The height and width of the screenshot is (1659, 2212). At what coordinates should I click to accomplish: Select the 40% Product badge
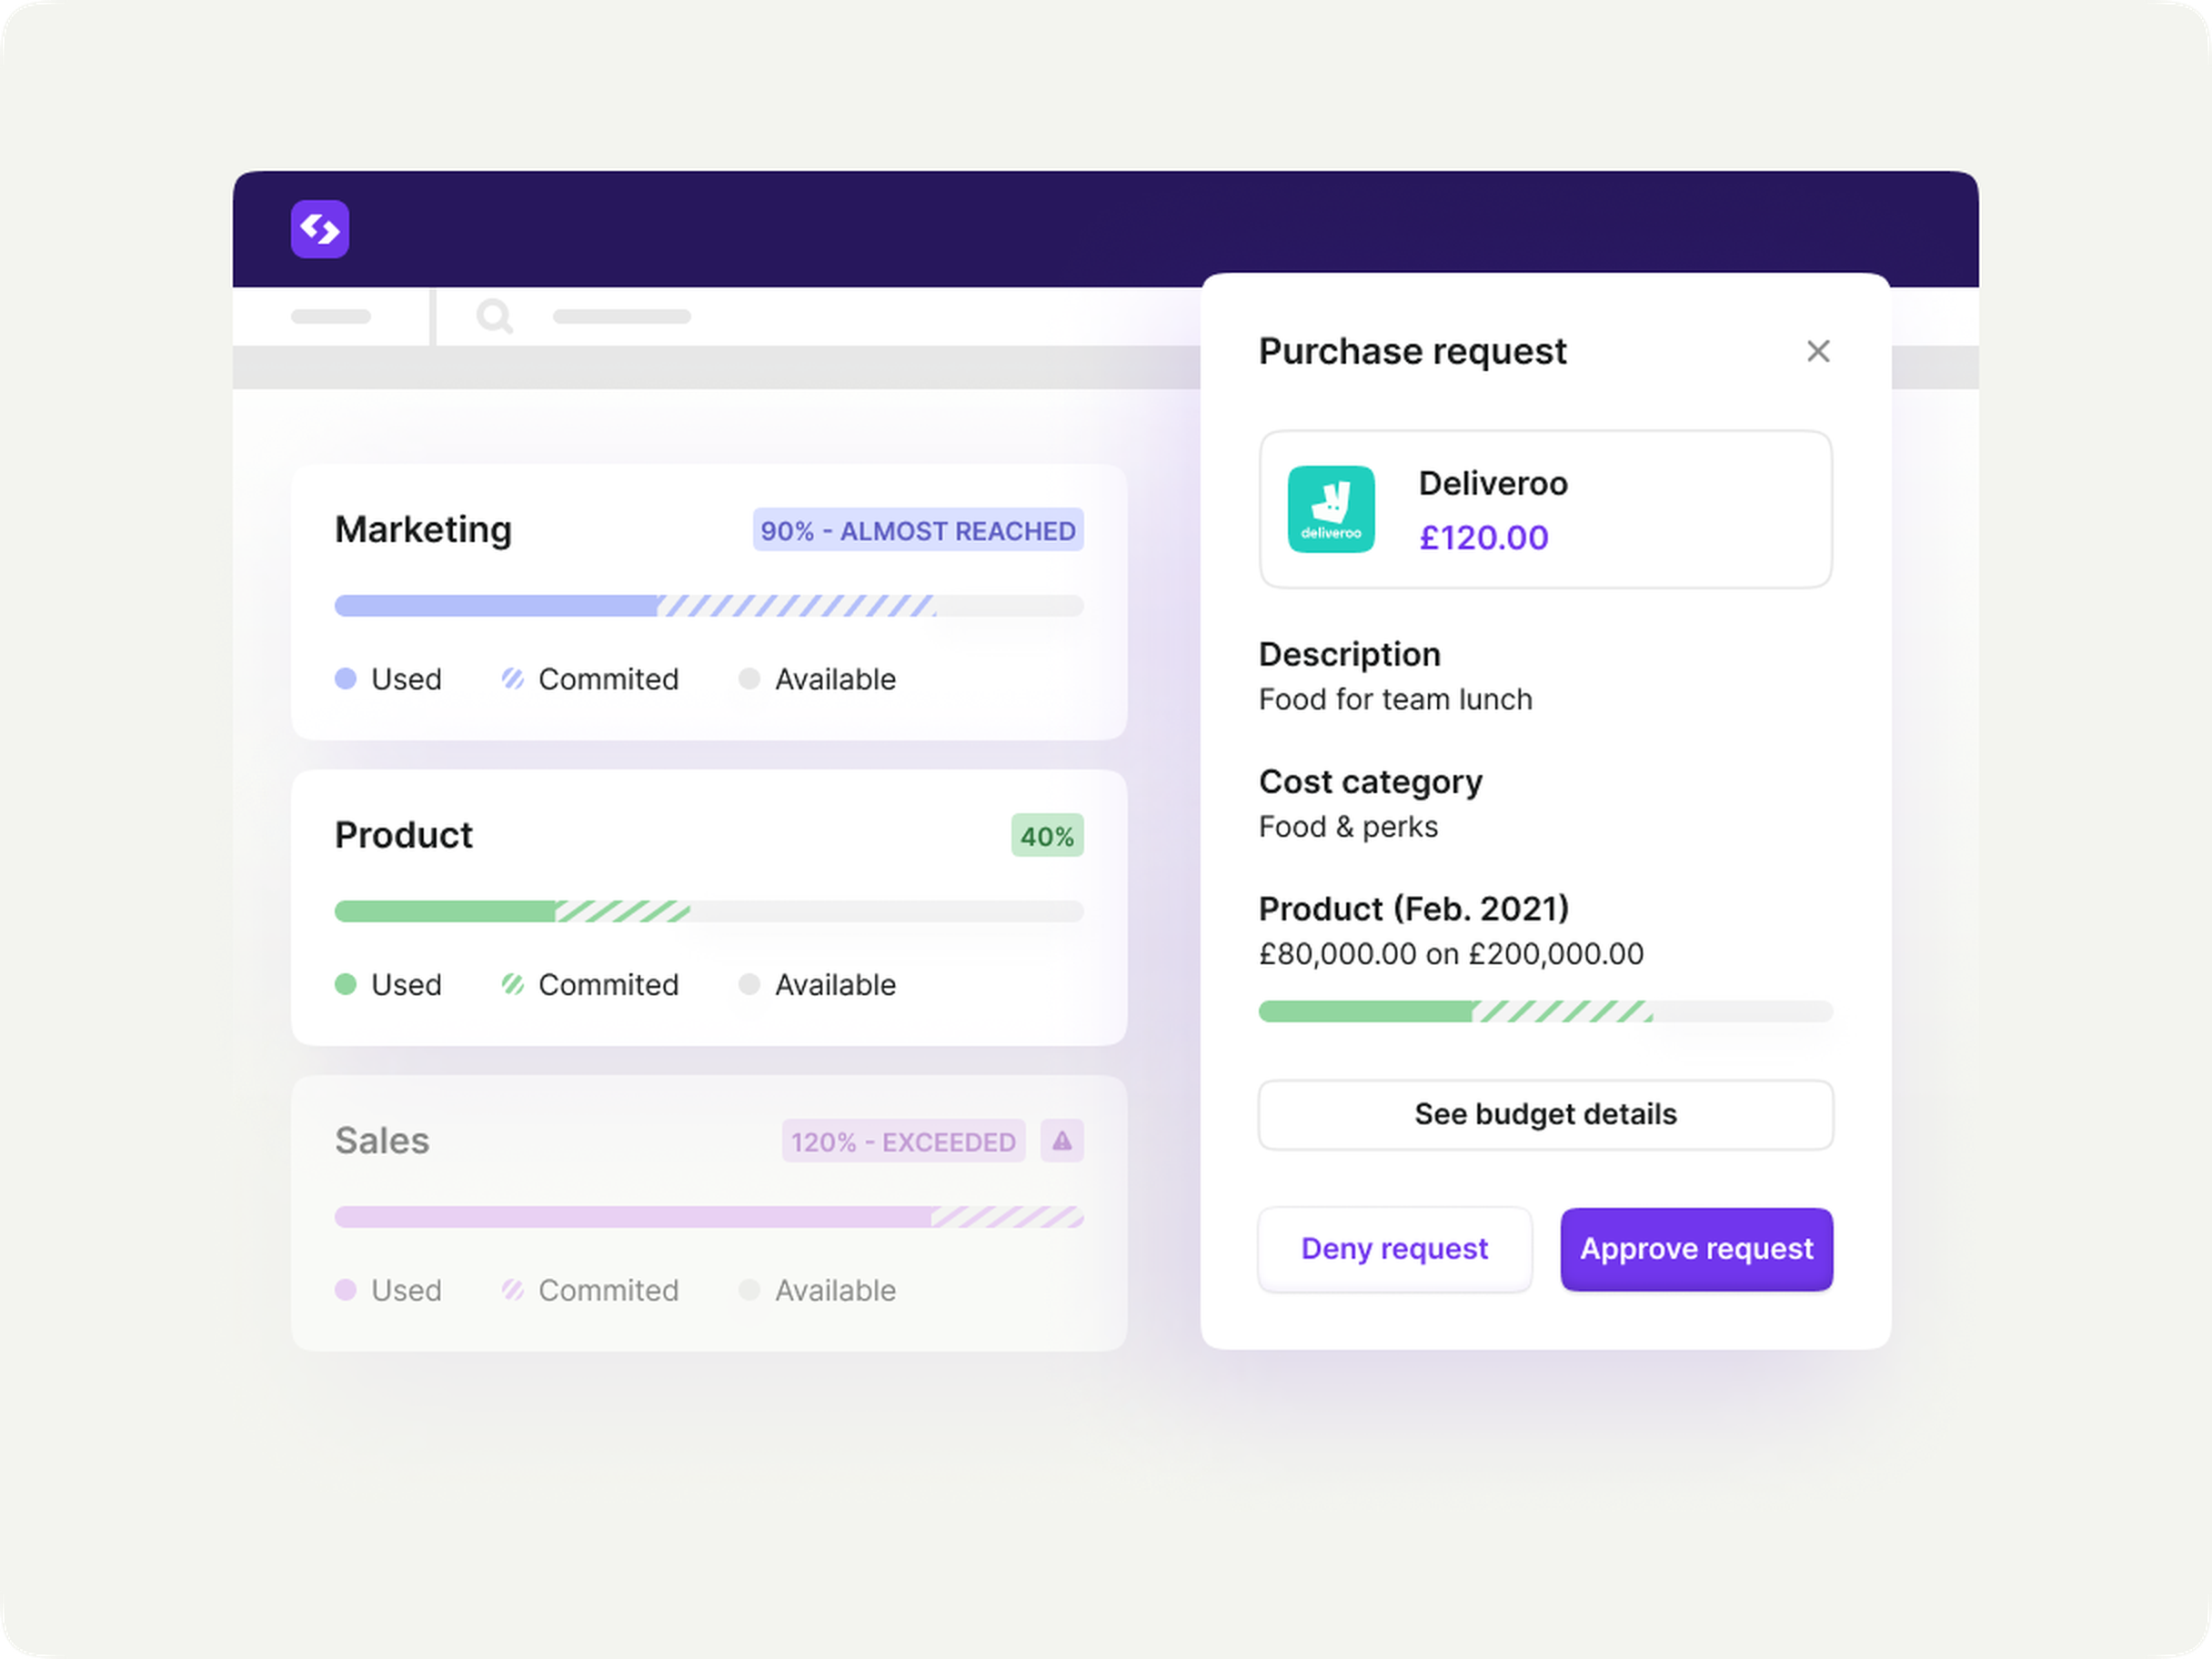[x=1047, y=835]
